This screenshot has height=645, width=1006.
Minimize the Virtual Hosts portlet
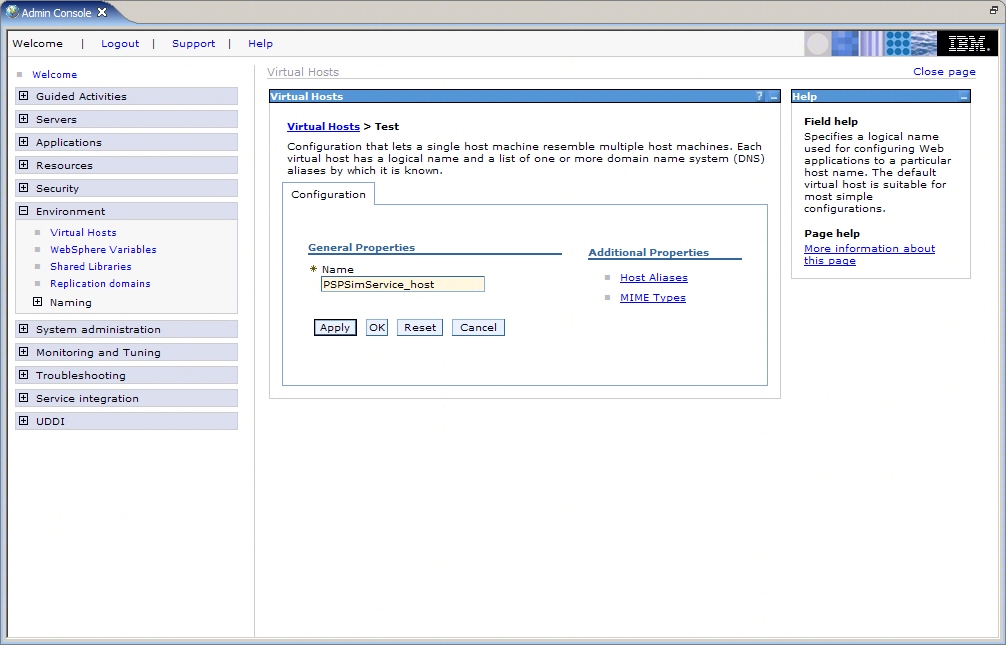click(x=773, y=97)
